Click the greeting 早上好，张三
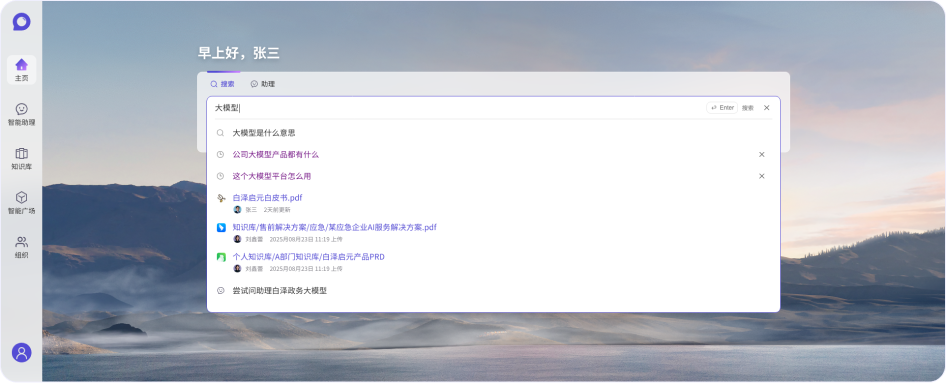Viewport: 946px width, 383px height. click(x=238, y=53)
